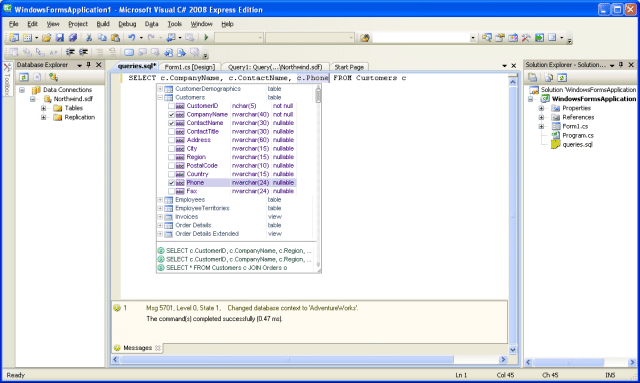Image resolution: width=640 pixels, height=383 pixels.
Task: Open the Tools menu
Action: (x=174, y=24)
